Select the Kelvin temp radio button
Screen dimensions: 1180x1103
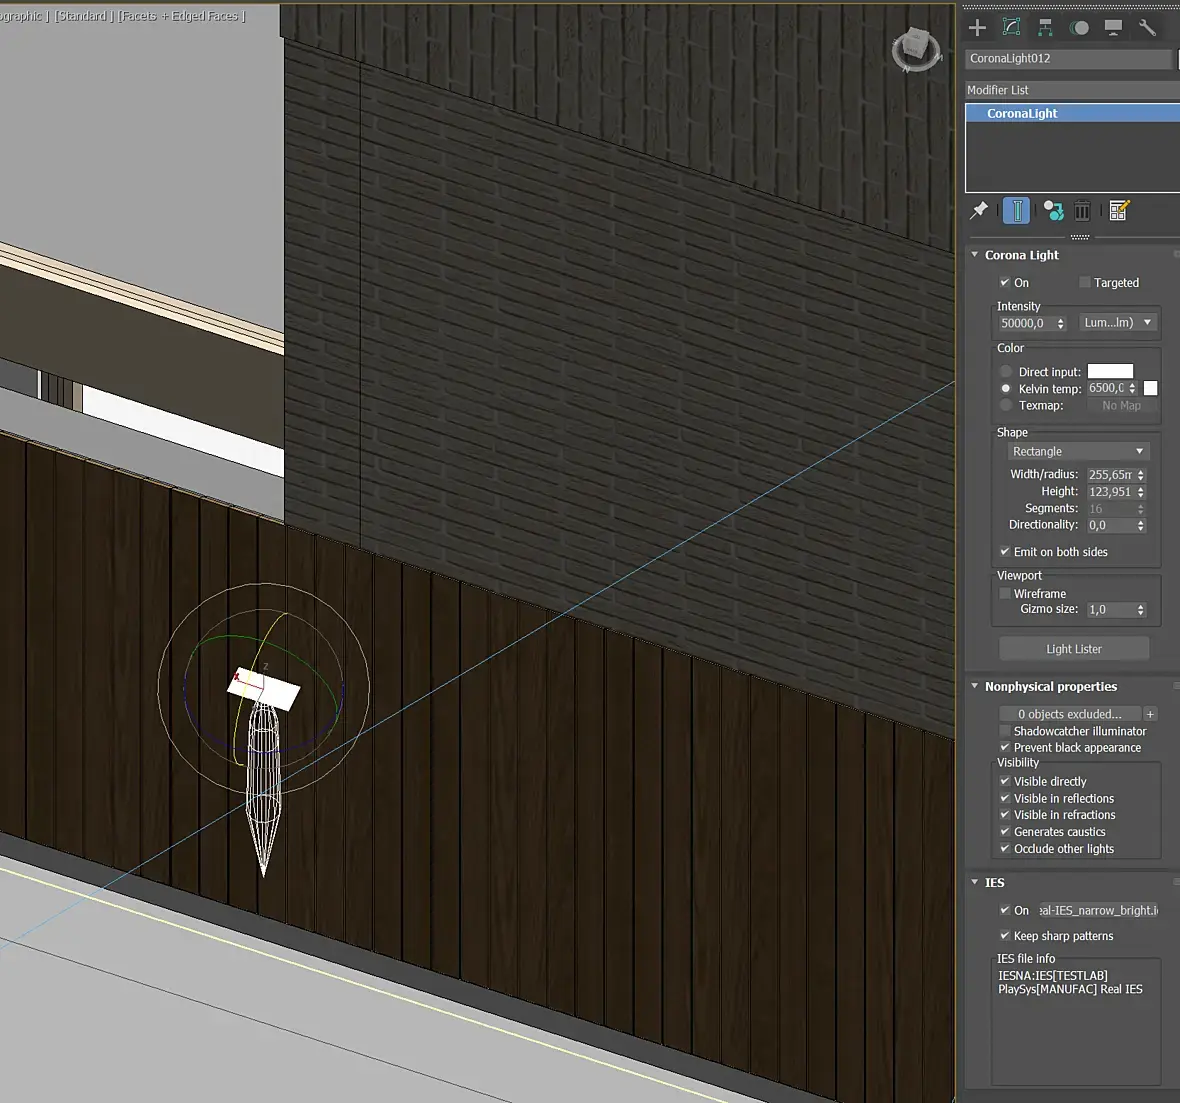point(1005,388)
